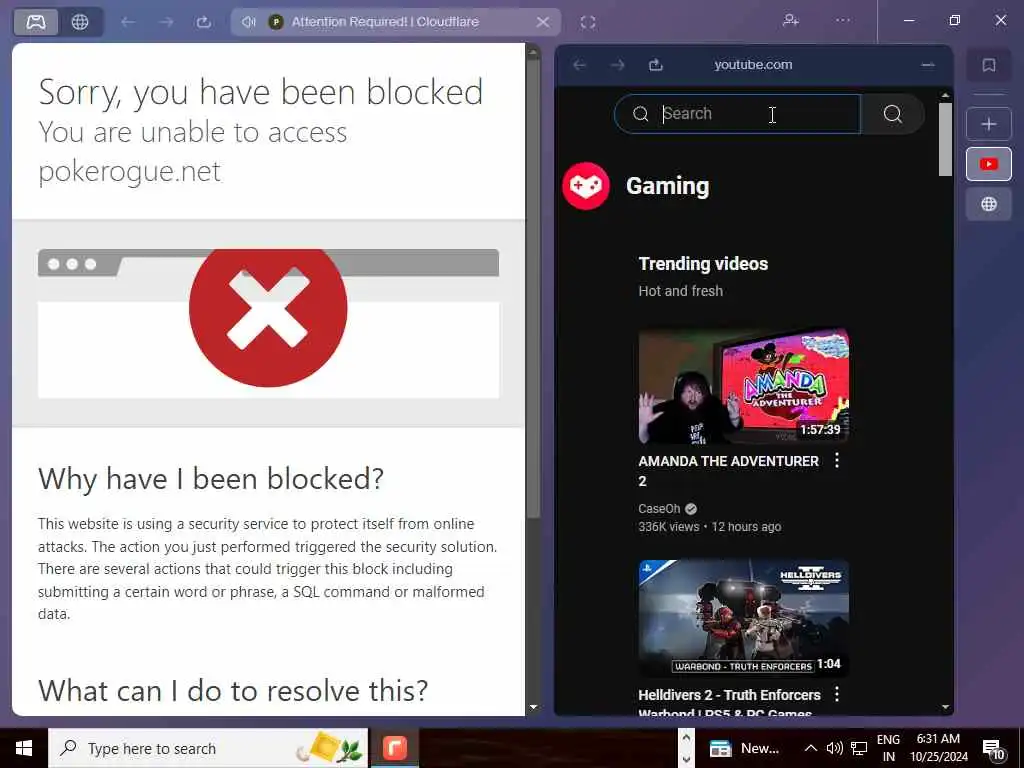
Task: Click the YouTube Search input field
Action: tap(737, 114)
